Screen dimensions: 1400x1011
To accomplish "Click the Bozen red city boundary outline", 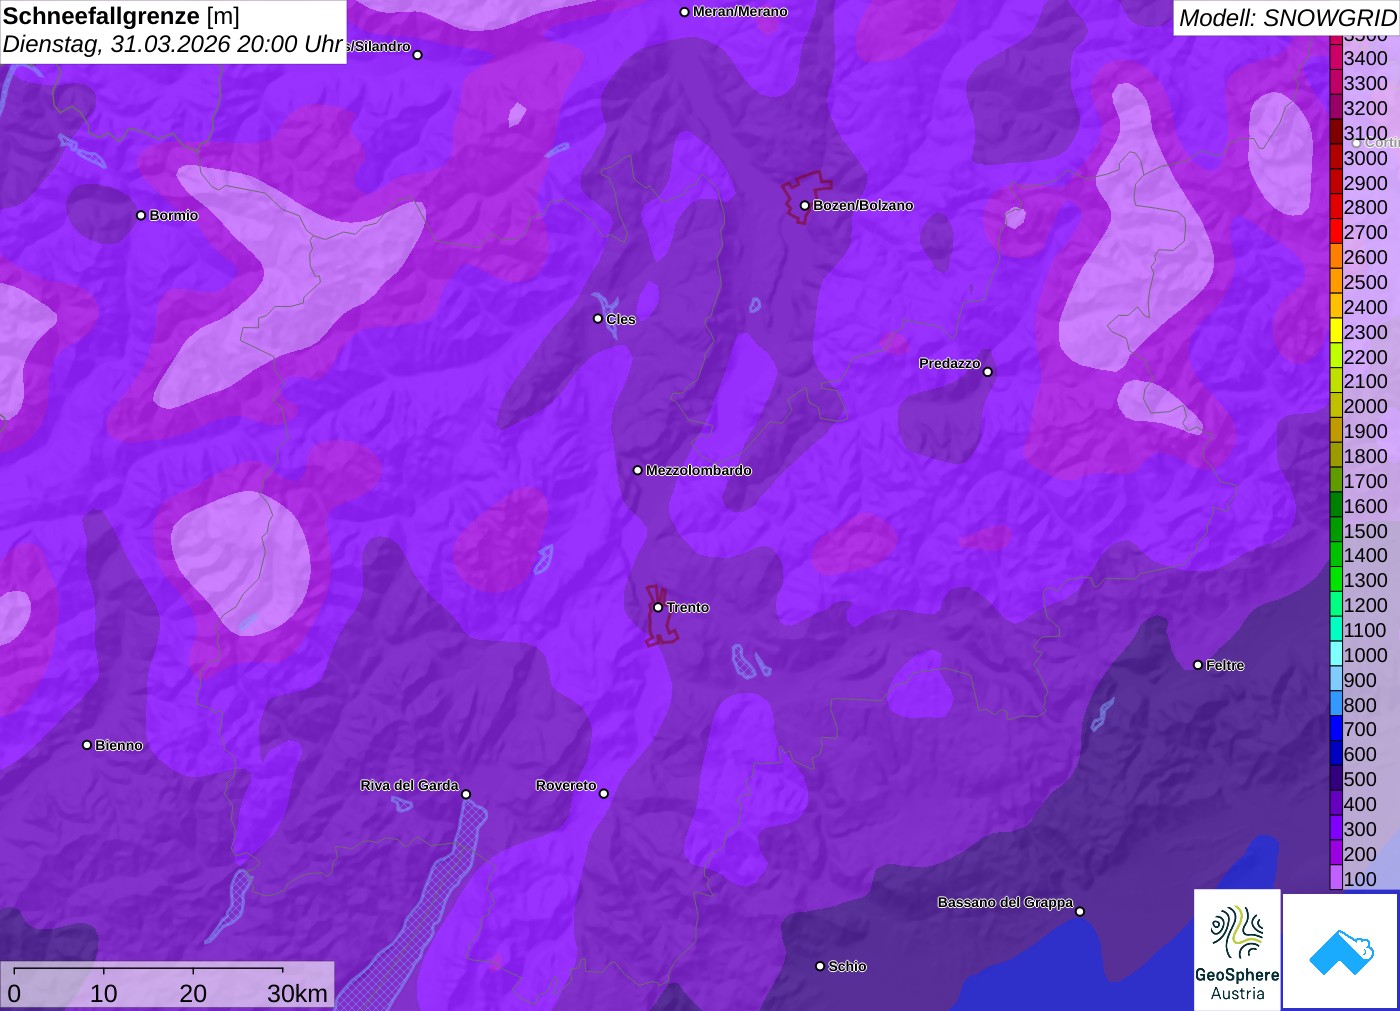I will pos(806,197).
